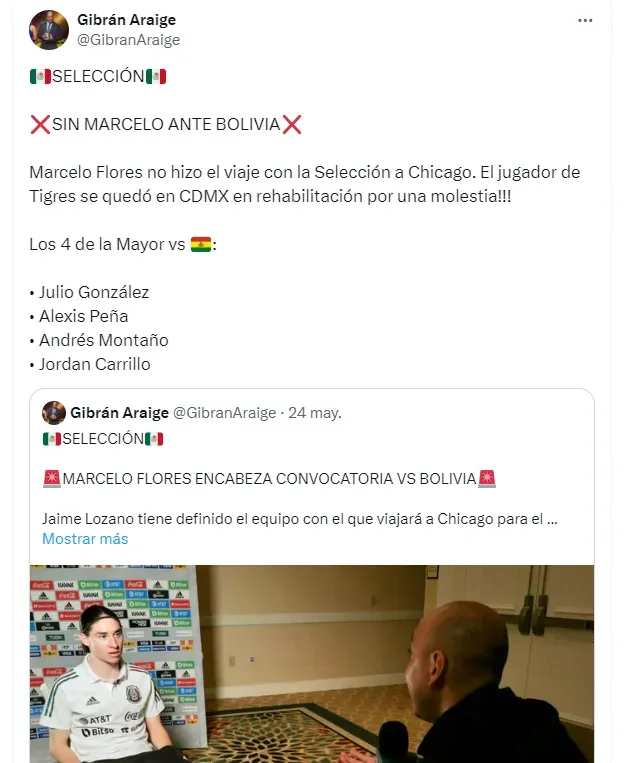Open the 24 may. timestamp link
This screenshot has height=763, width=627.
[x=315, y=413]
